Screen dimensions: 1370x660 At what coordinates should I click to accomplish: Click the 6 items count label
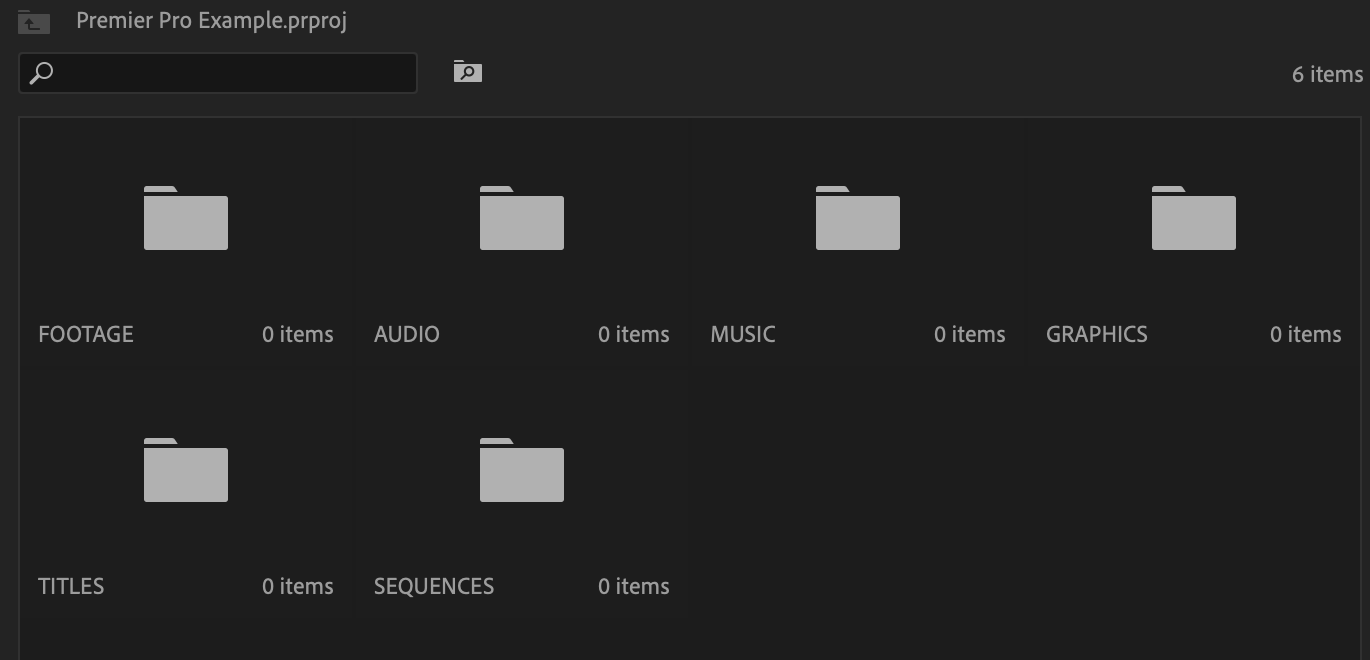pos(1326,73)
